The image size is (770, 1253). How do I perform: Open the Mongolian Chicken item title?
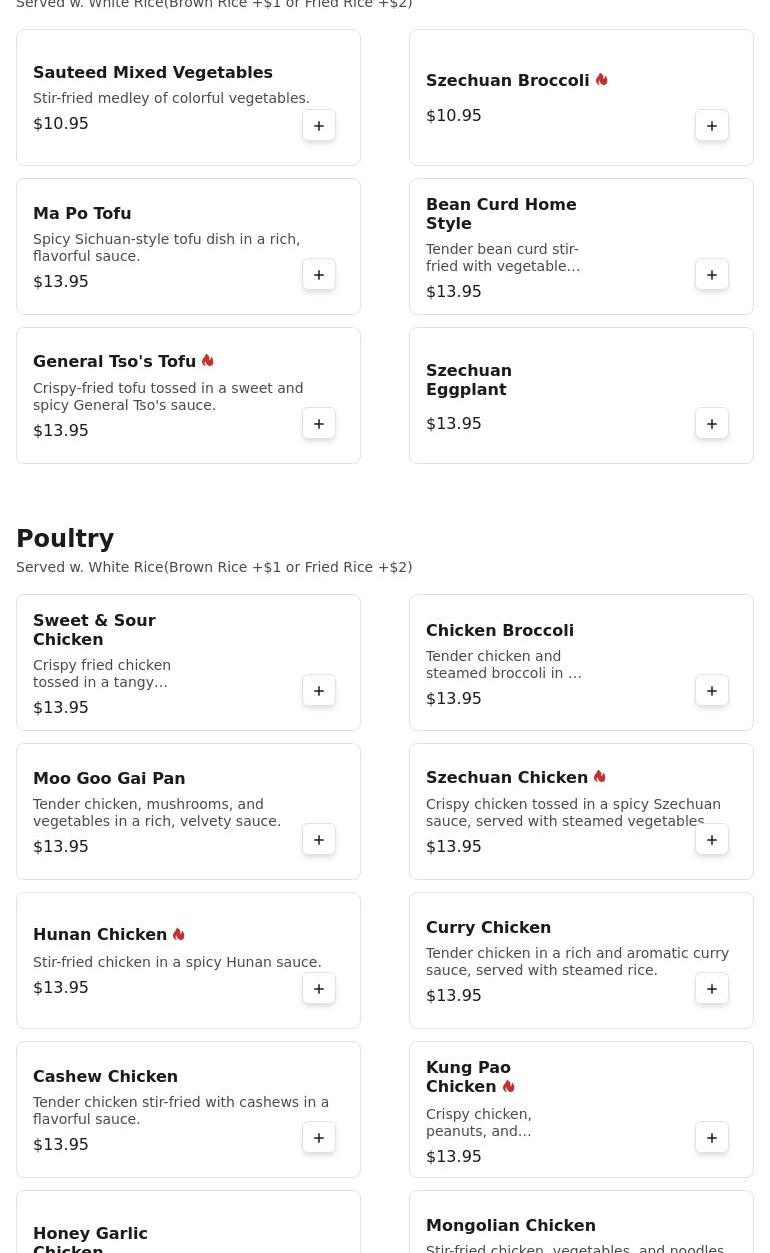click(510, 1225)
